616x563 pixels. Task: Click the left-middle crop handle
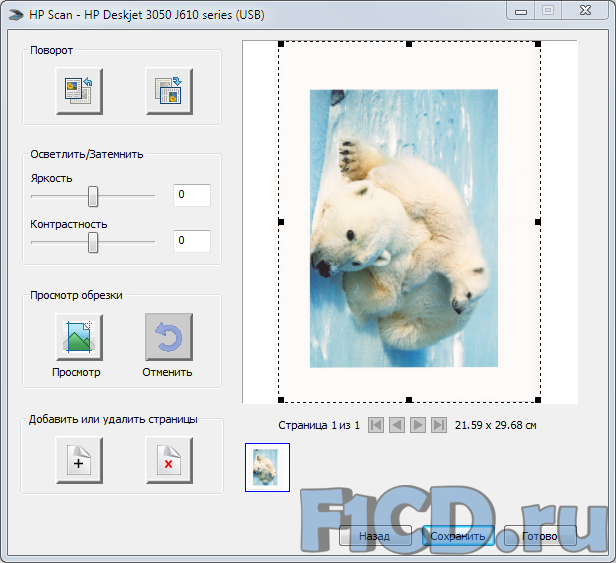[281, 222]
